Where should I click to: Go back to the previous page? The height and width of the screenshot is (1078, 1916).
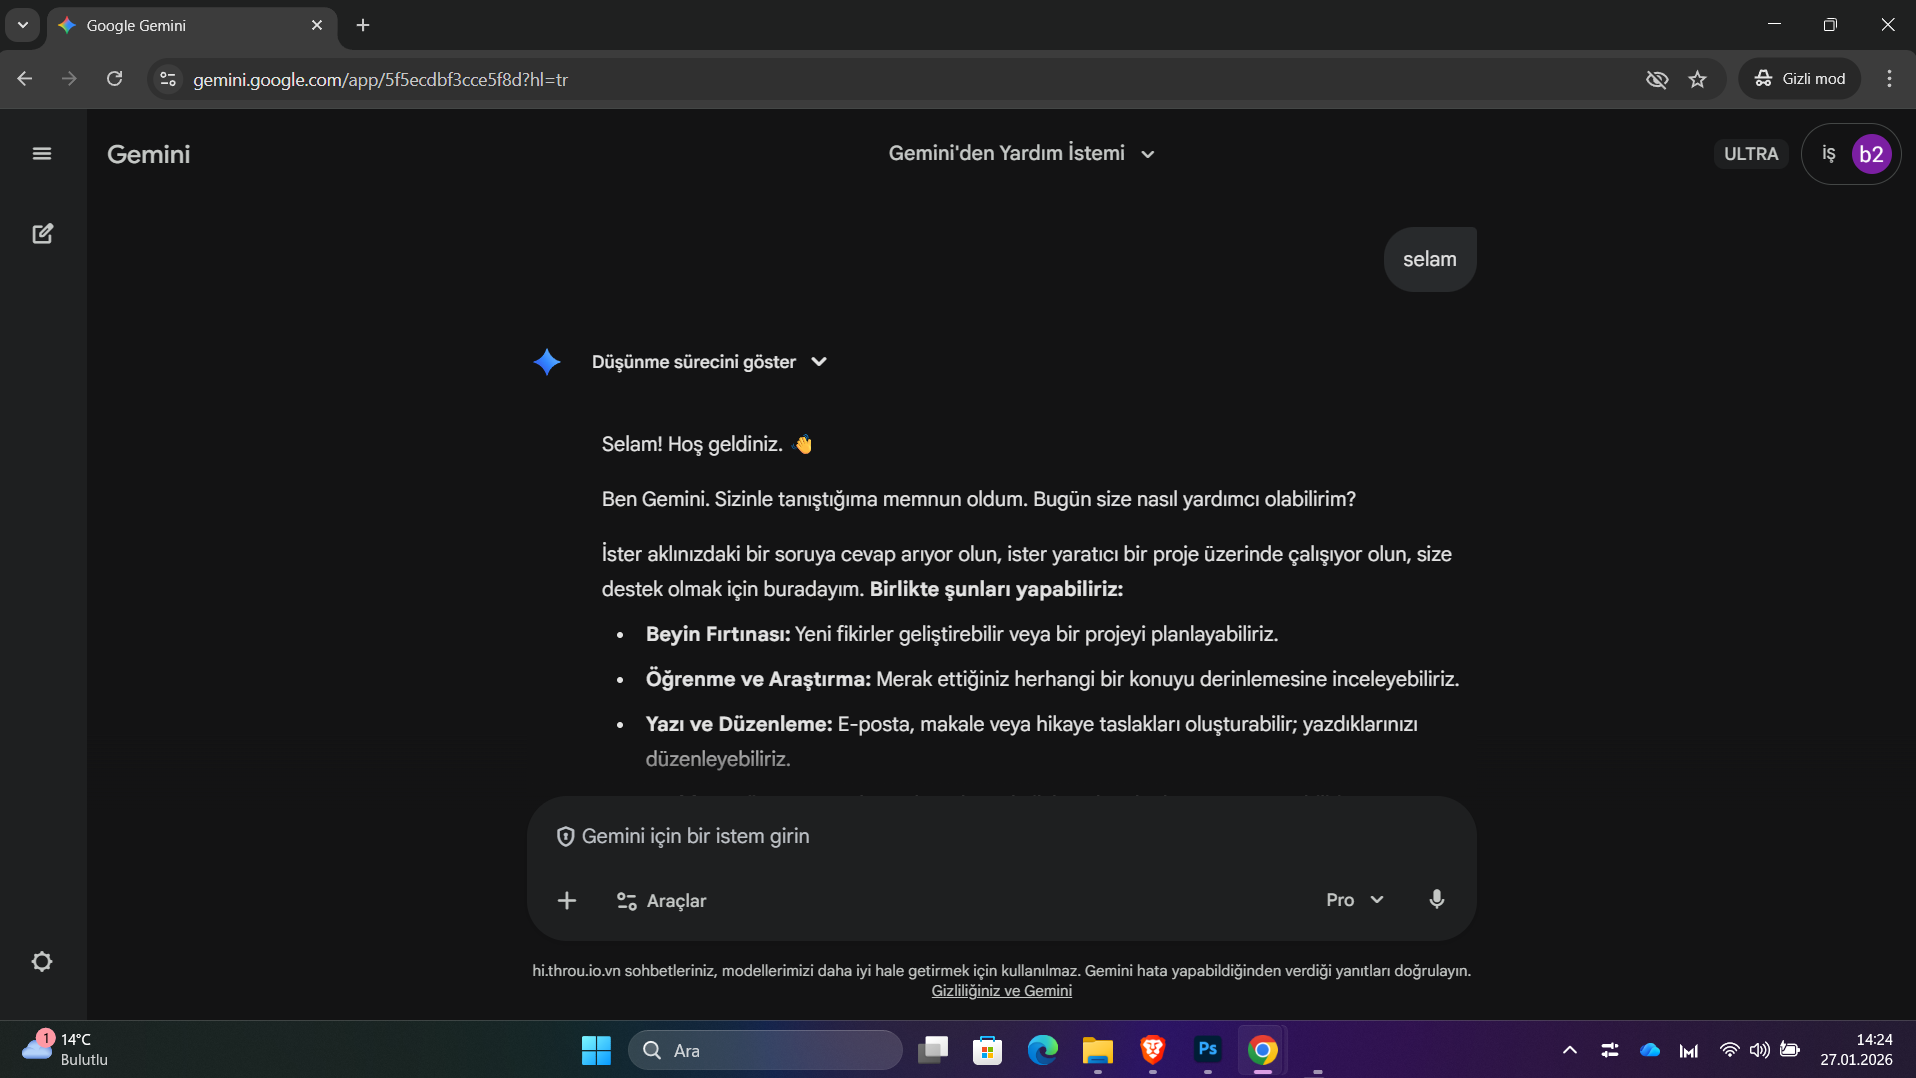click(25, 79)
